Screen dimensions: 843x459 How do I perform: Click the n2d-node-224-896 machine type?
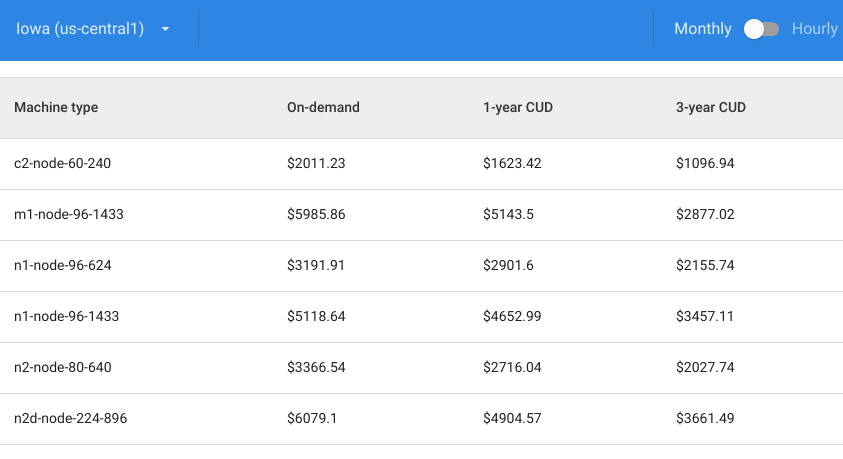(70, 418)
